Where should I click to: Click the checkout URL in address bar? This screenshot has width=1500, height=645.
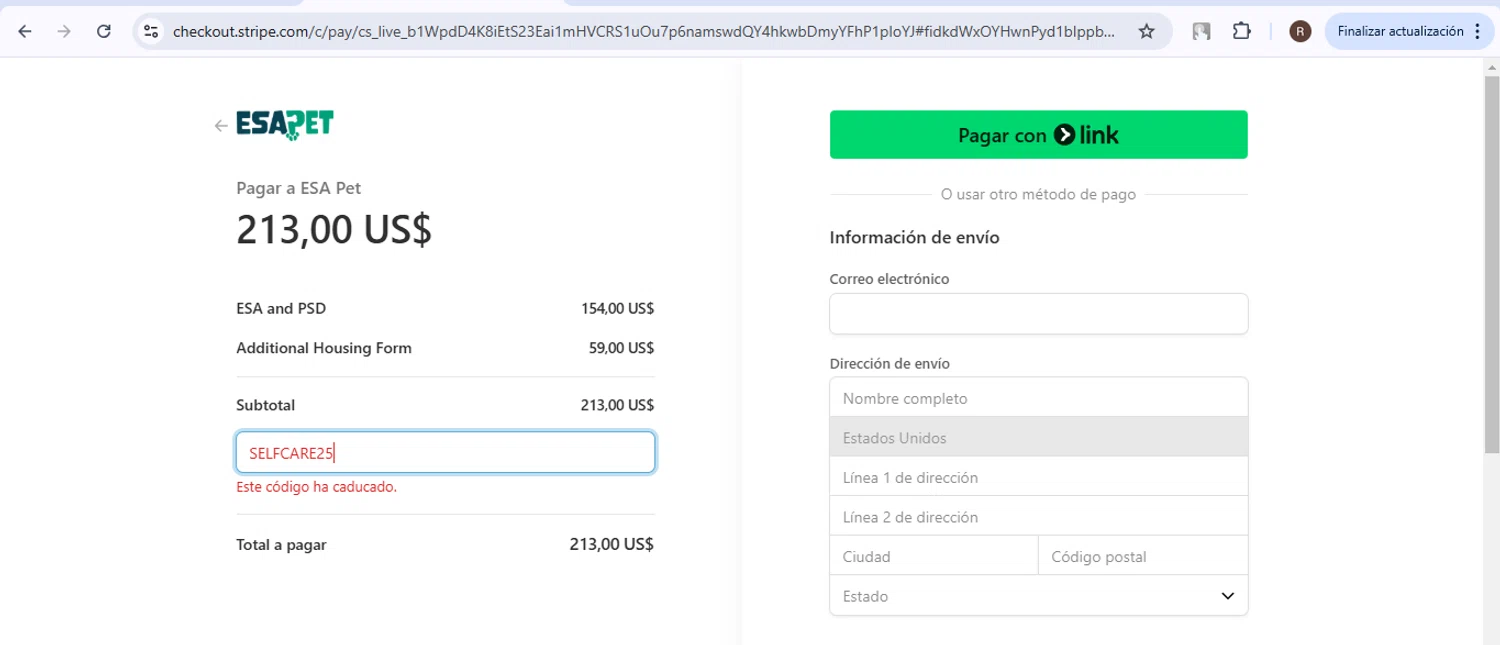(x=644, y=31)
